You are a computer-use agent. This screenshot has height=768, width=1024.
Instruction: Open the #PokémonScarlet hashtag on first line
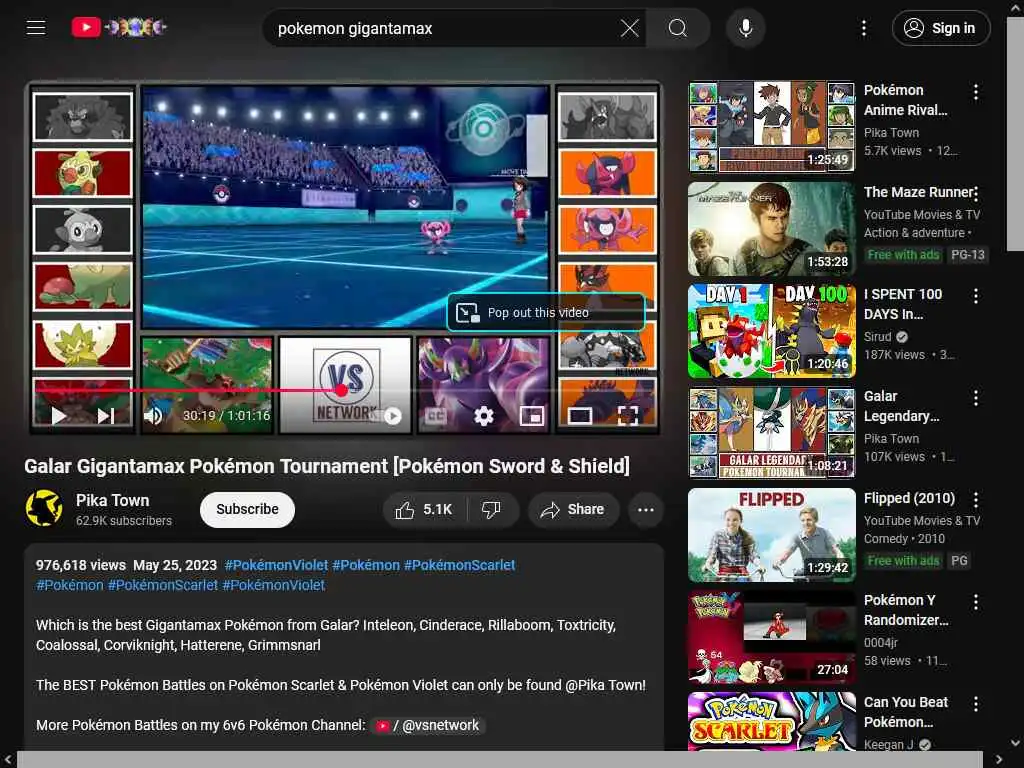coord(459,565)
